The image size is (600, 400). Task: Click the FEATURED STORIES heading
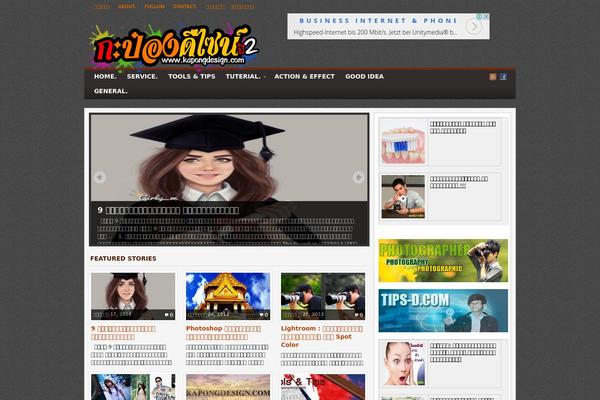pos(123,258)
